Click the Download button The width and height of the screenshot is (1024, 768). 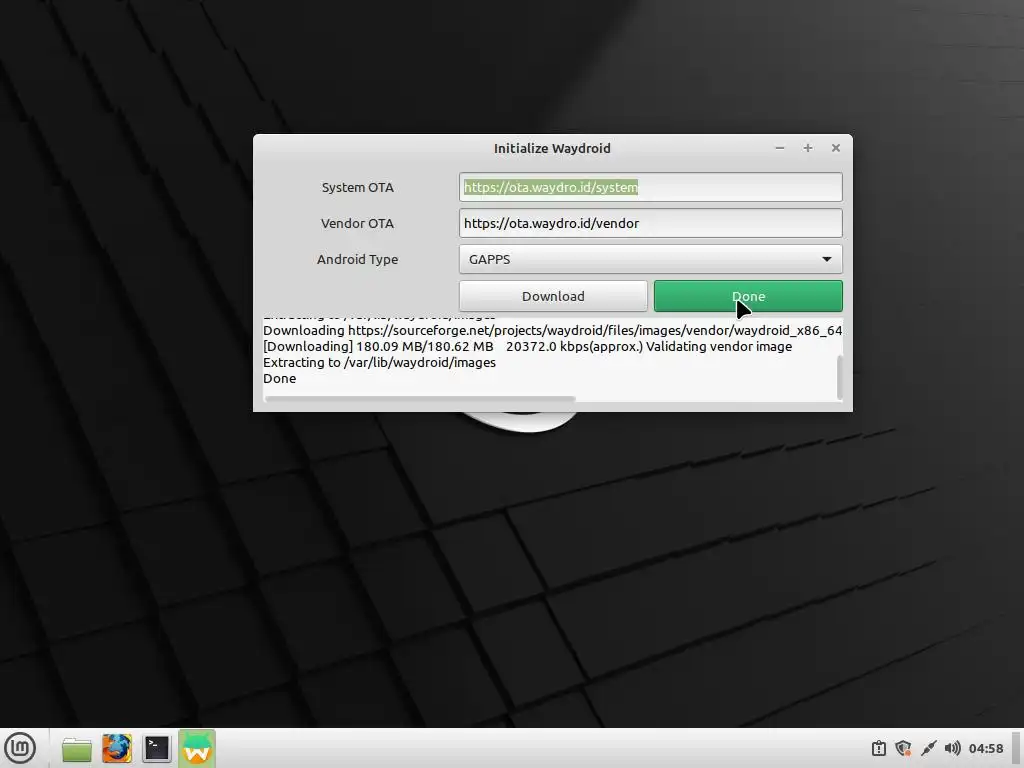[x=553, y=296]
